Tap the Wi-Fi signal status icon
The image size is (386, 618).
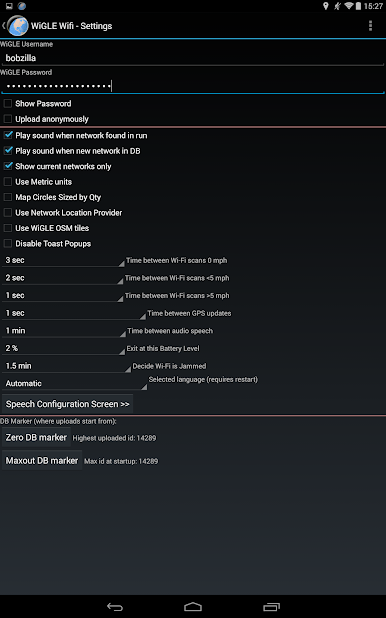coord(349,6)
